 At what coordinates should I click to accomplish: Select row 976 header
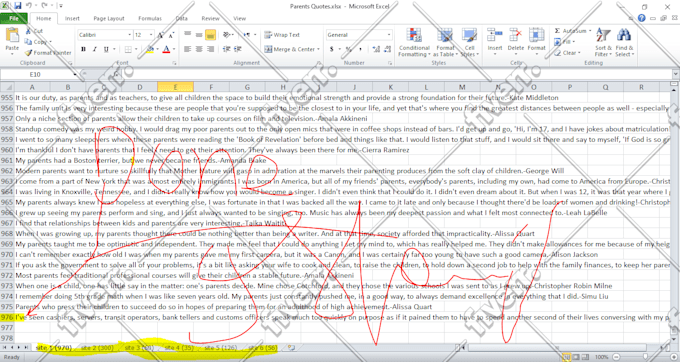(x=7, y=317)
